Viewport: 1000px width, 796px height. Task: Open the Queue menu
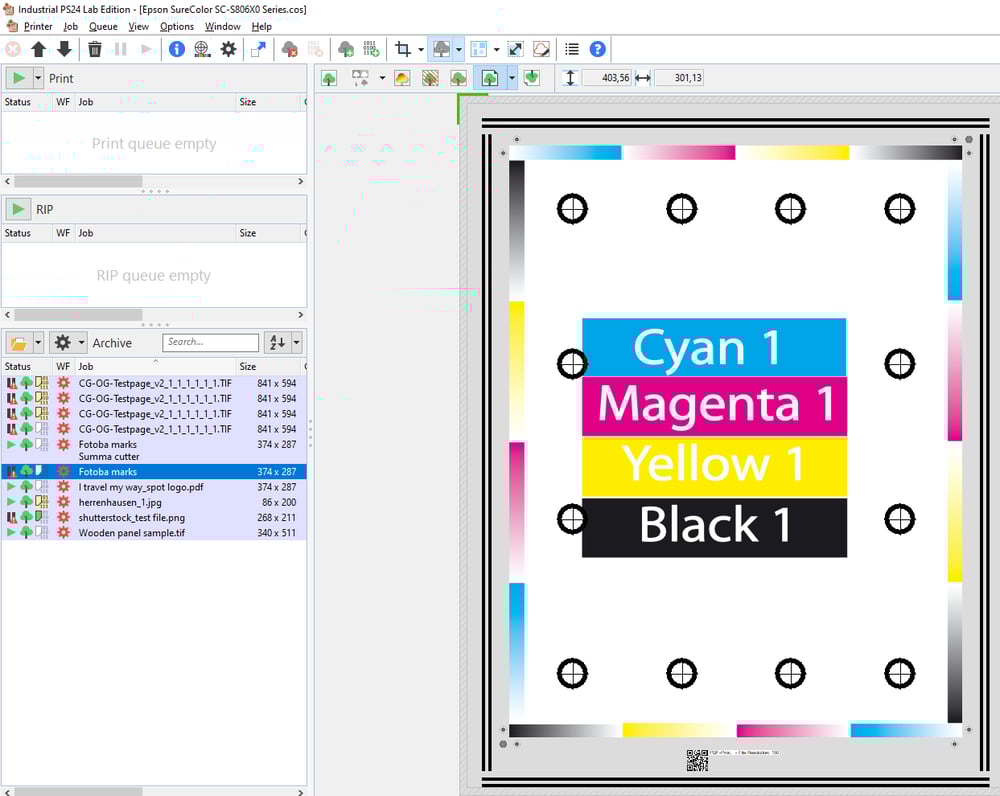pos(103,26)
